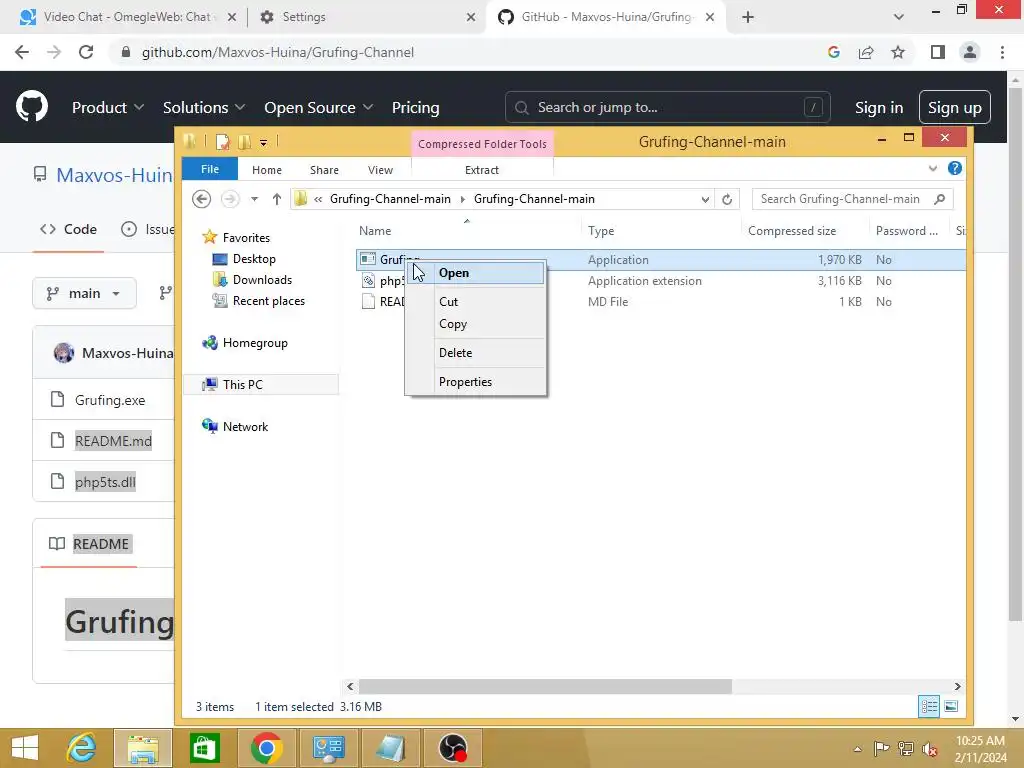Switch Explorer to large icons view
1024x768 pixels.
tap(952, 706)
